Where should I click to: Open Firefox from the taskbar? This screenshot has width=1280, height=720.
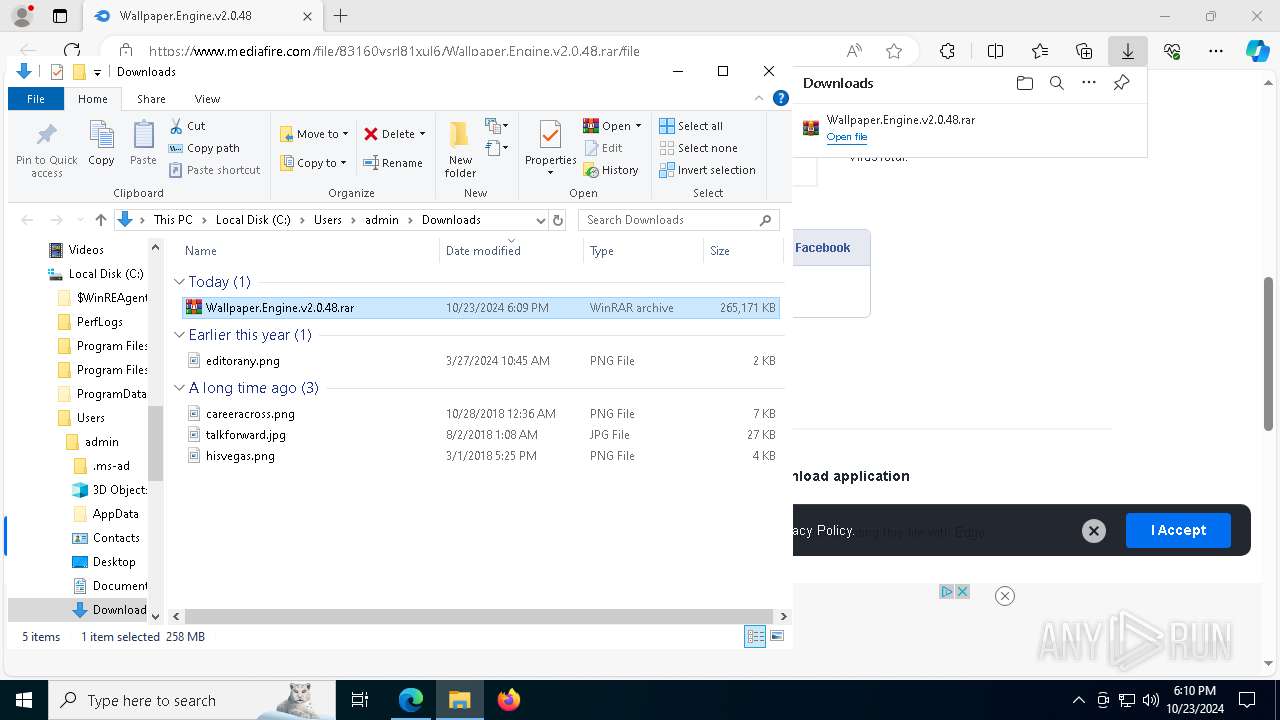[x=509, y=700]
